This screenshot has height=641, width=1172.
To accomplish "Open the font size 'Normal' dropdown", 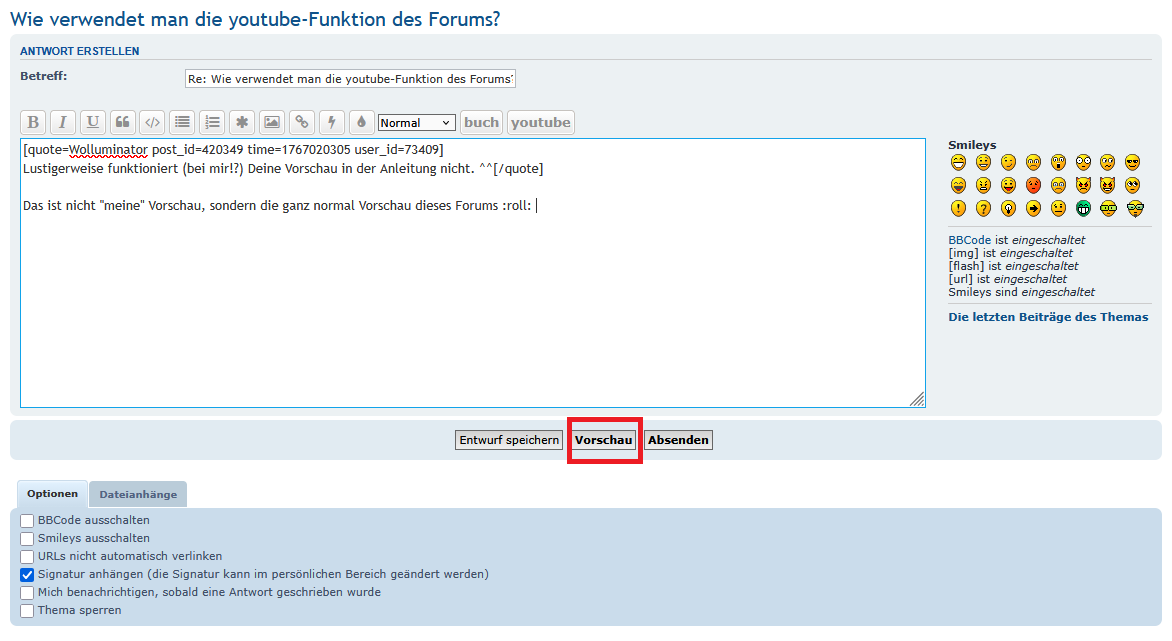I will (416, 123).
